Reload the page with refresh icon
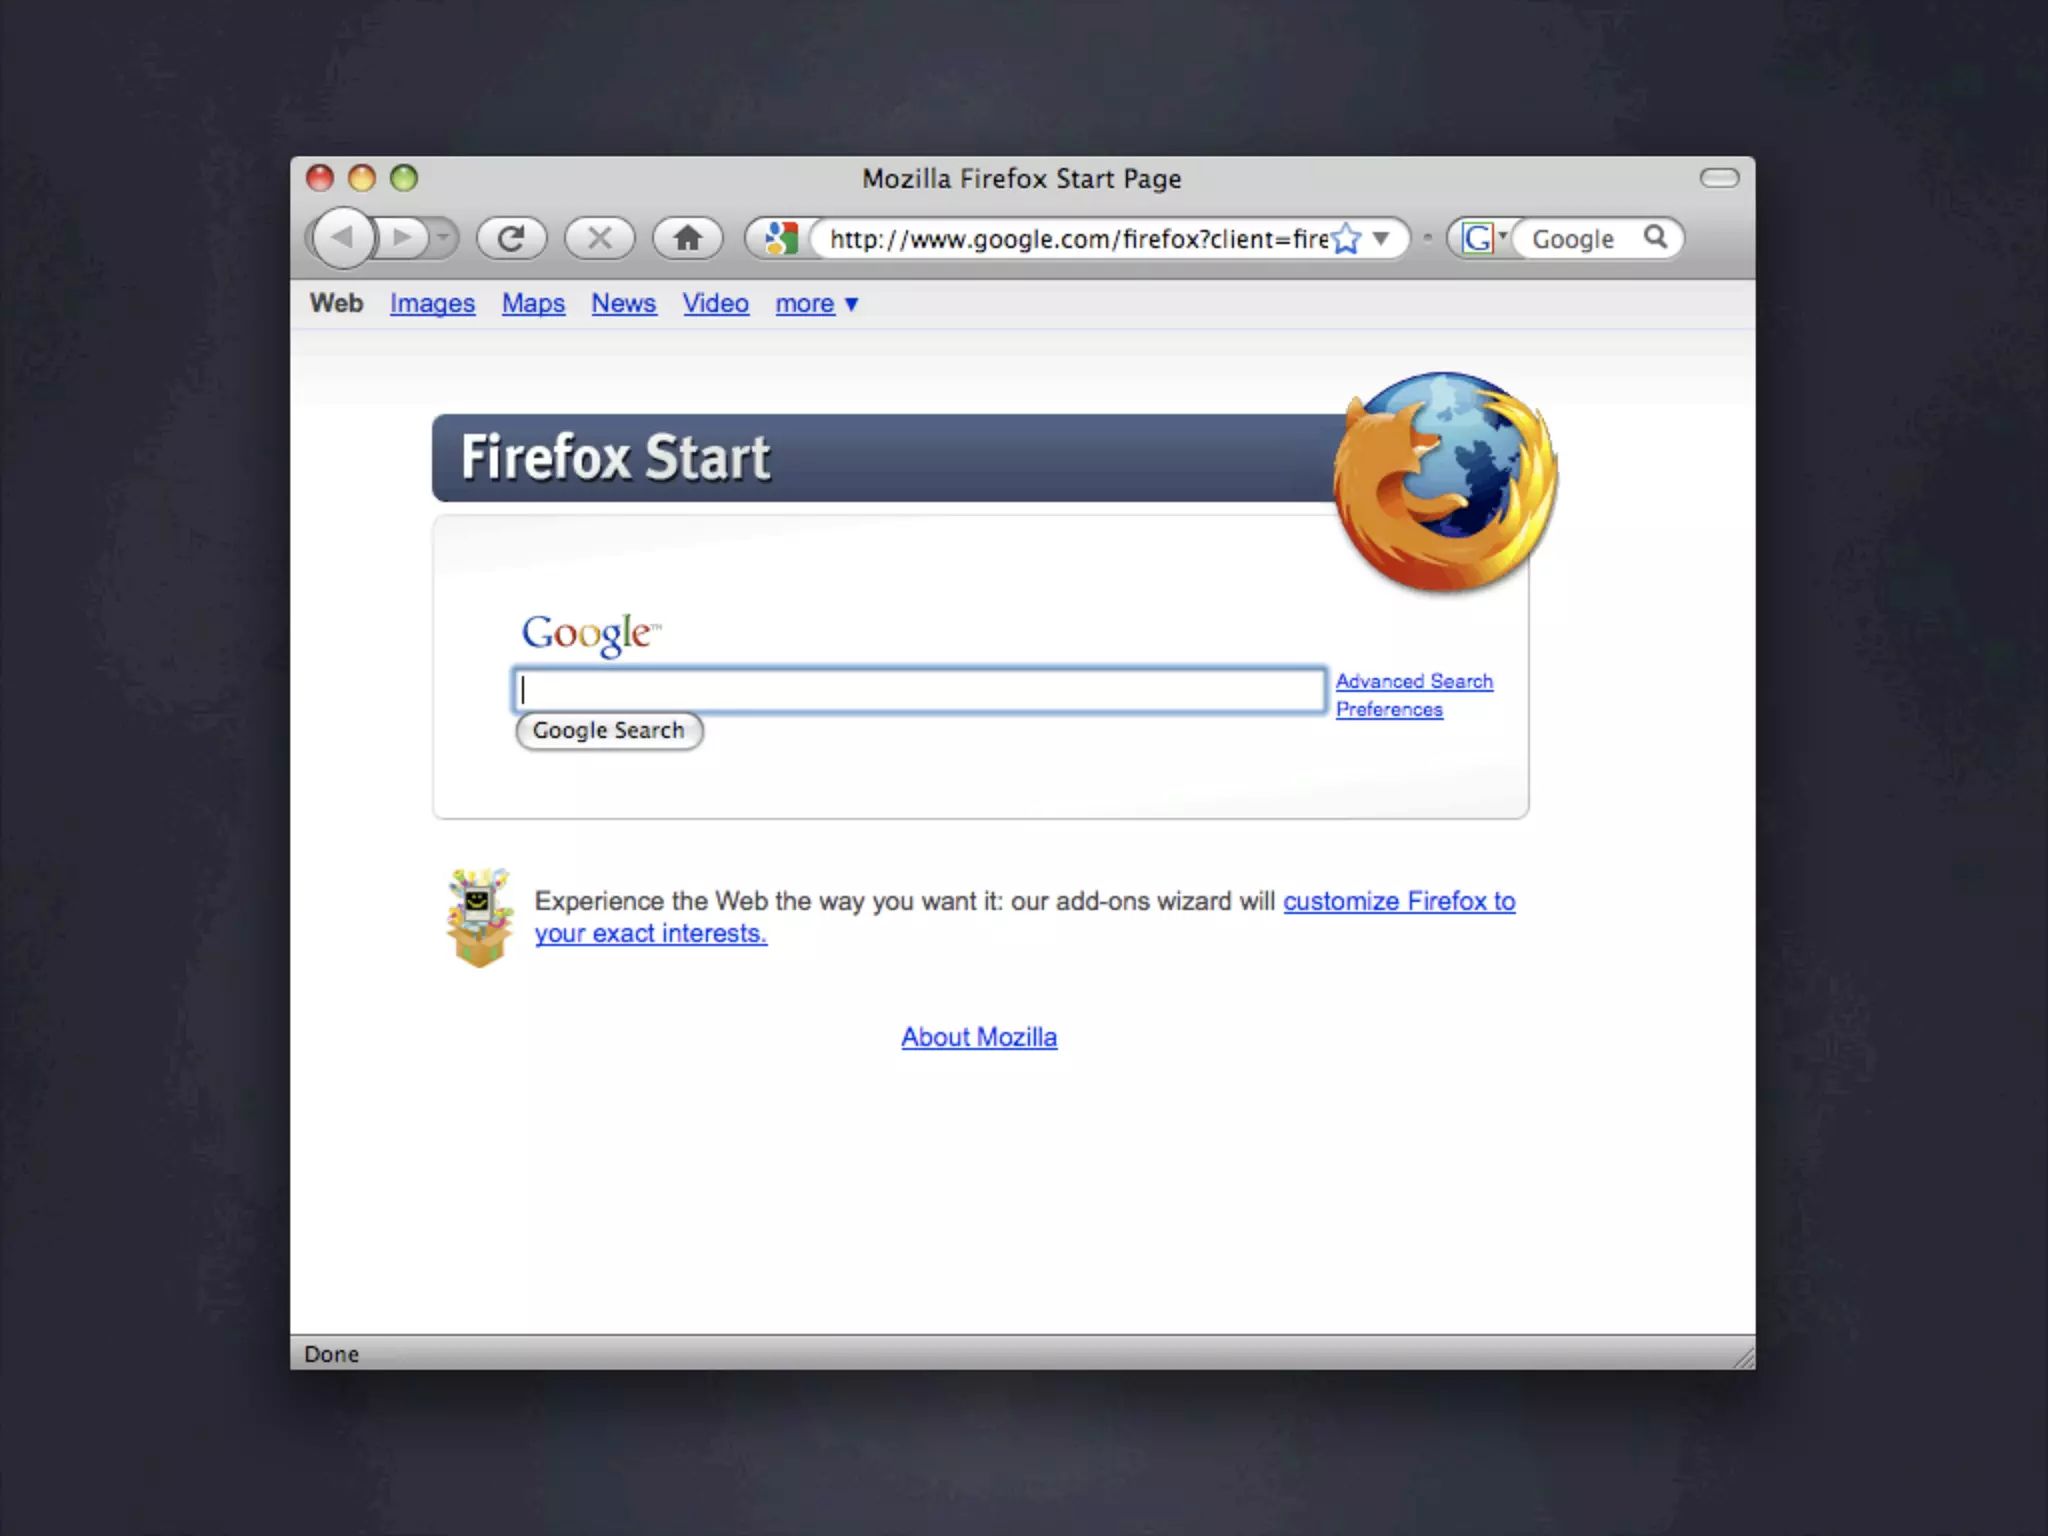This screenshot has width=2048, height=1536. coord(511,238)
